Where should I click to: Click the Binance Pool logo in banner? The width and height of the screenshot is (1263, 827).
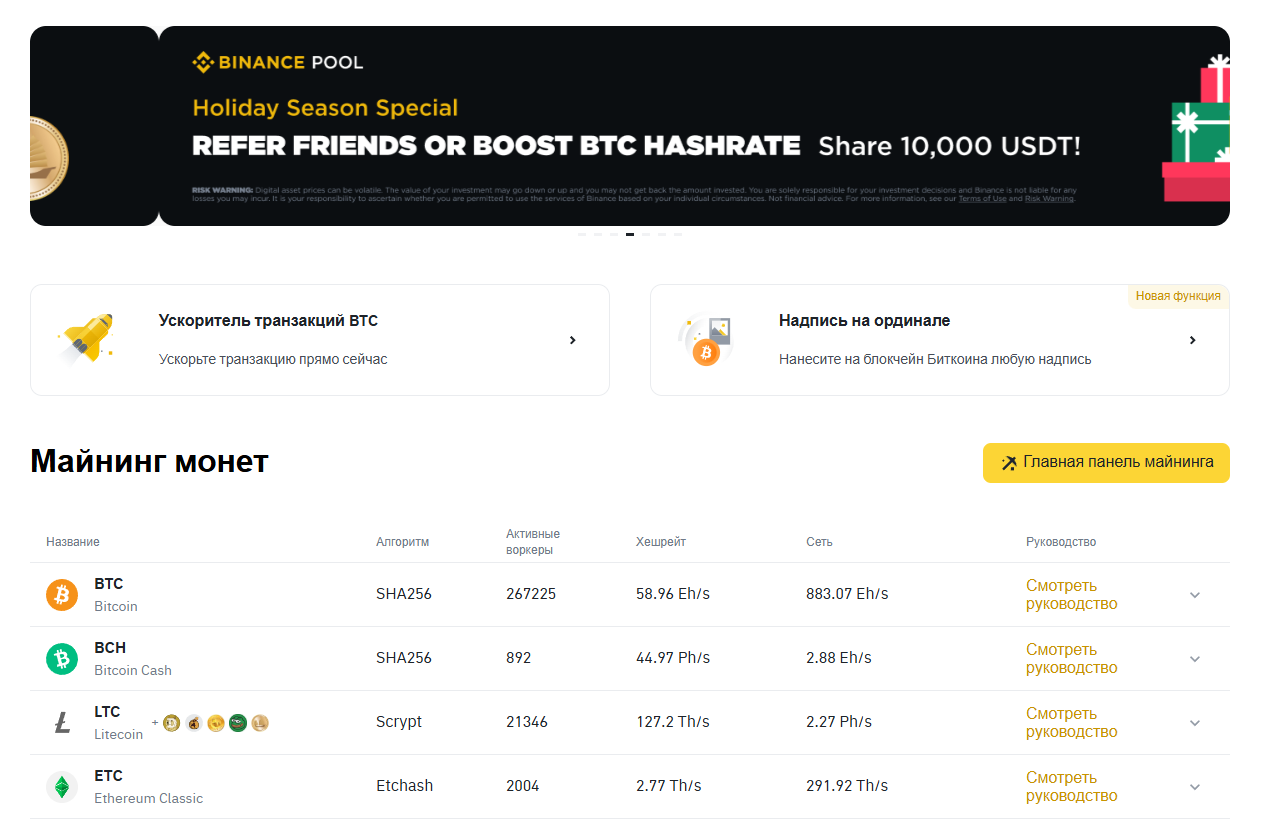coord(278,63)
